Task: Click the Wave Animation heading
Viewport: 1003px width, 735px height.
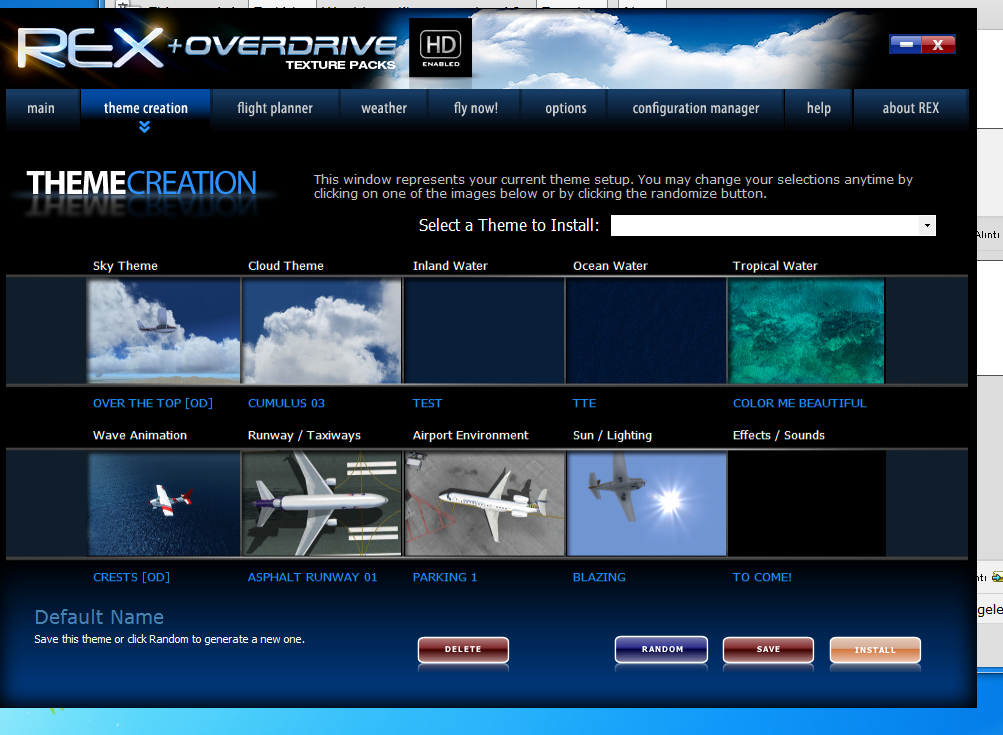Action: tap(140, 436)
